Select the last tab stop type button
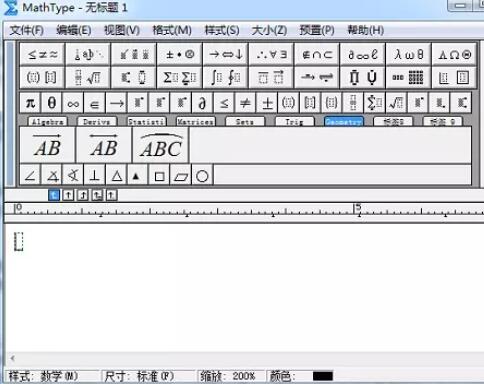This screenshot has width=484, height=384. point(112,195)
